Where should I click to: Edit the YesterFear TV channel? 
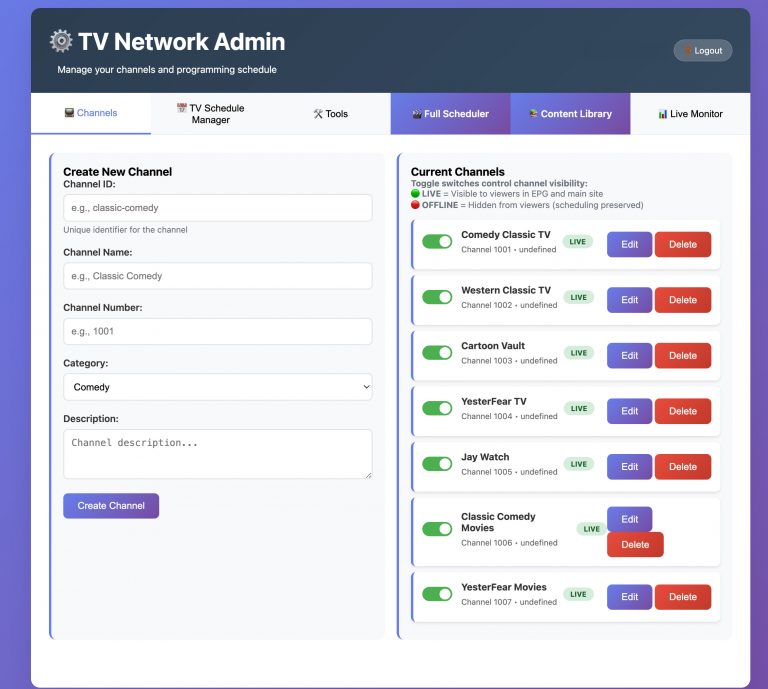tap(629, 411)
